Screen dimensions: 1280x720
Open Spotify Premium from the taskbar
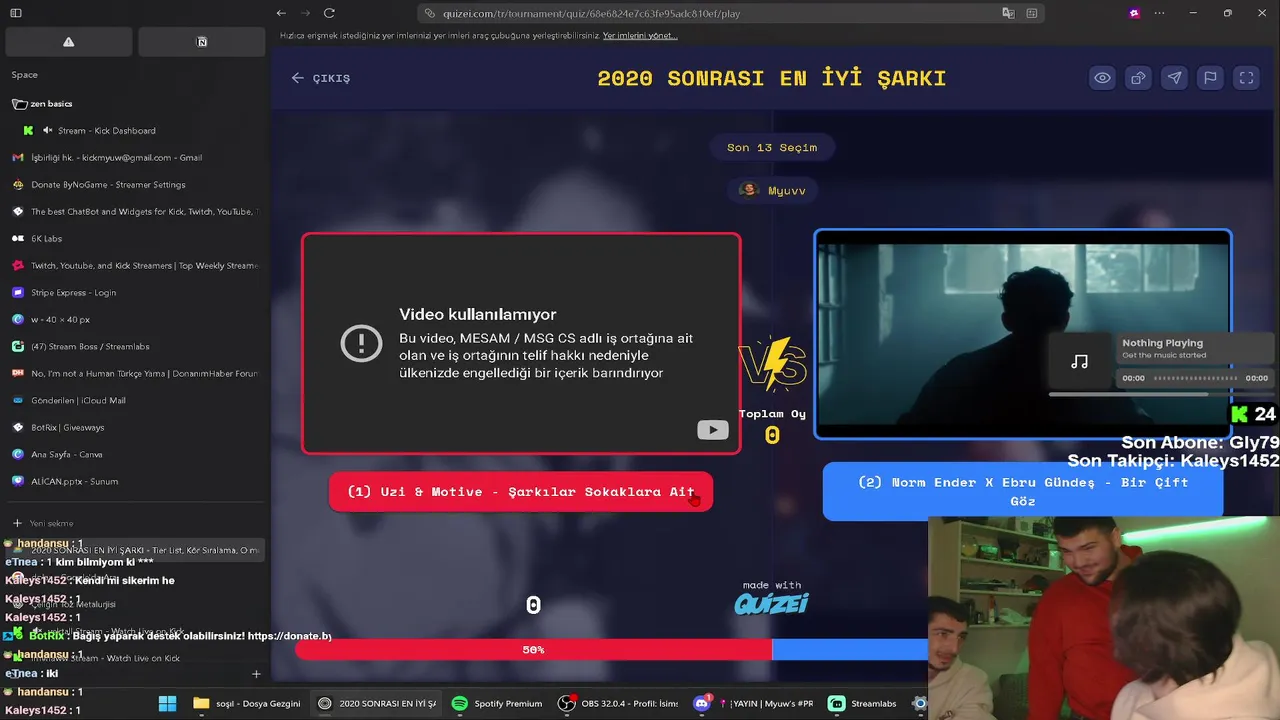click(497, 704)
